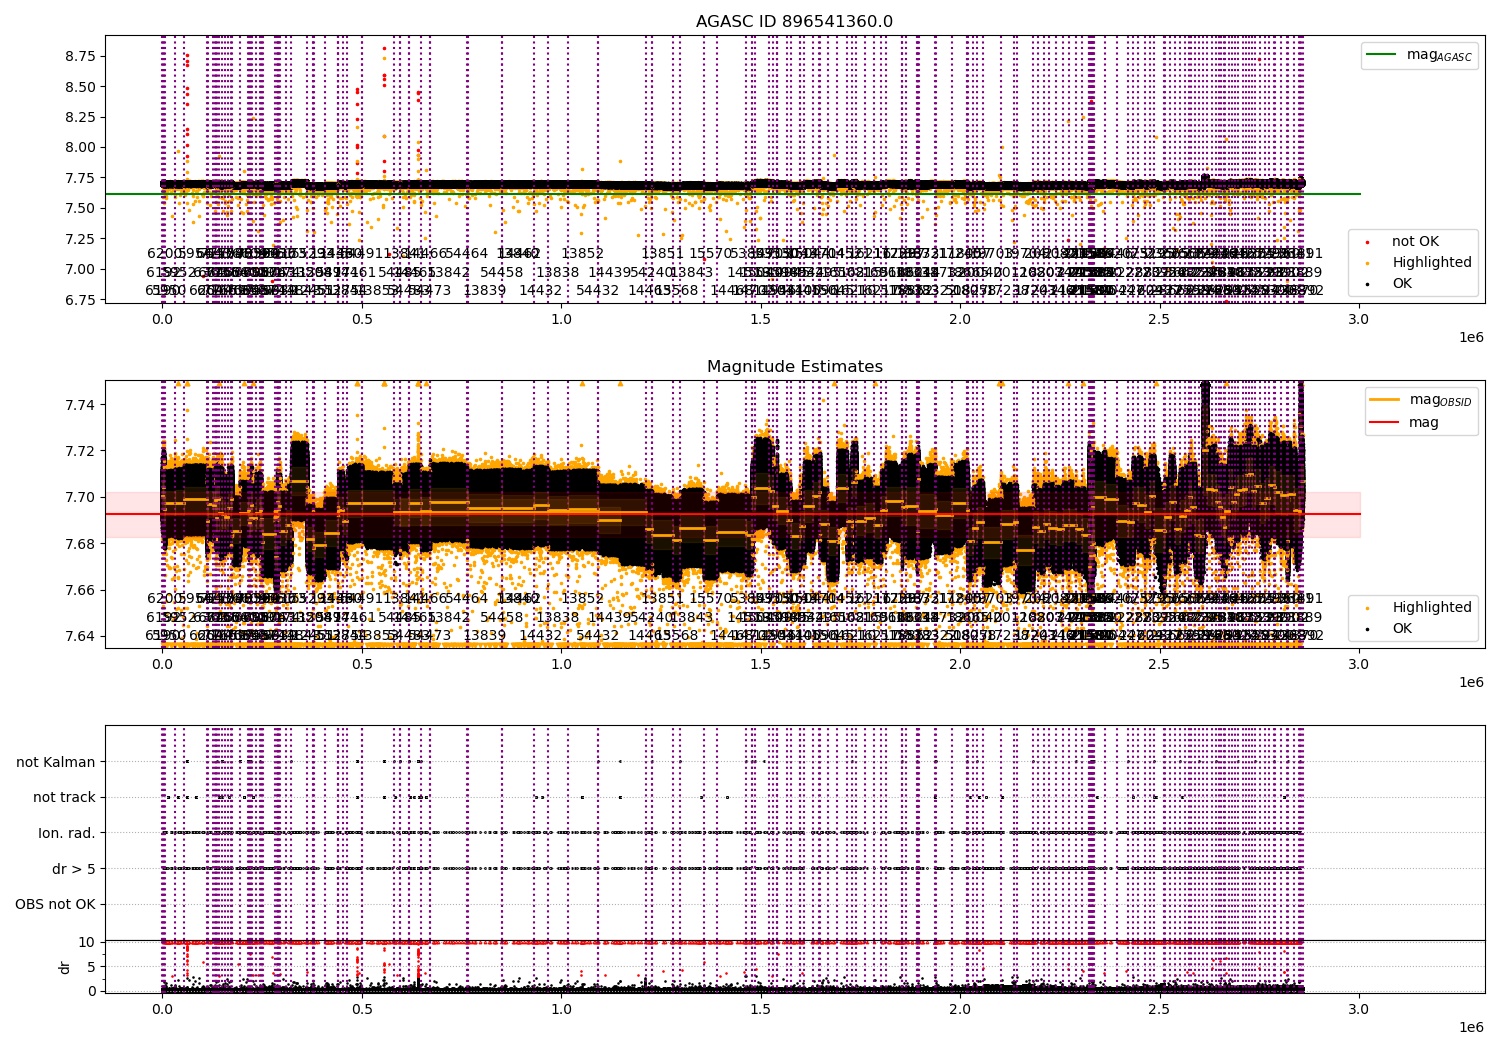Click the 7.70 y-axis tick label
Image resolution: width=1500 pixels, height=1050 pixels.
[x=80, y=497]
